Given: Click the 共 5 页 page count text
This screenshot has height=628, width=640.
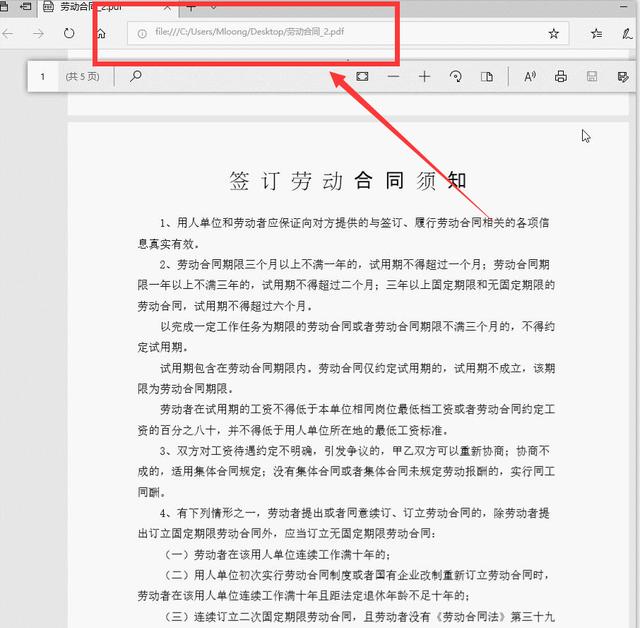Looking at the screenshot, I should pos(82,76).
